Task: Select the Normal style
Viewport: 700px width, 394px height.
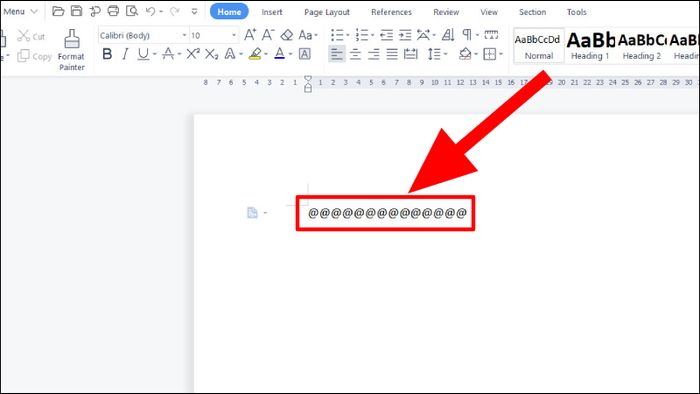Action: tap(539, 46)
